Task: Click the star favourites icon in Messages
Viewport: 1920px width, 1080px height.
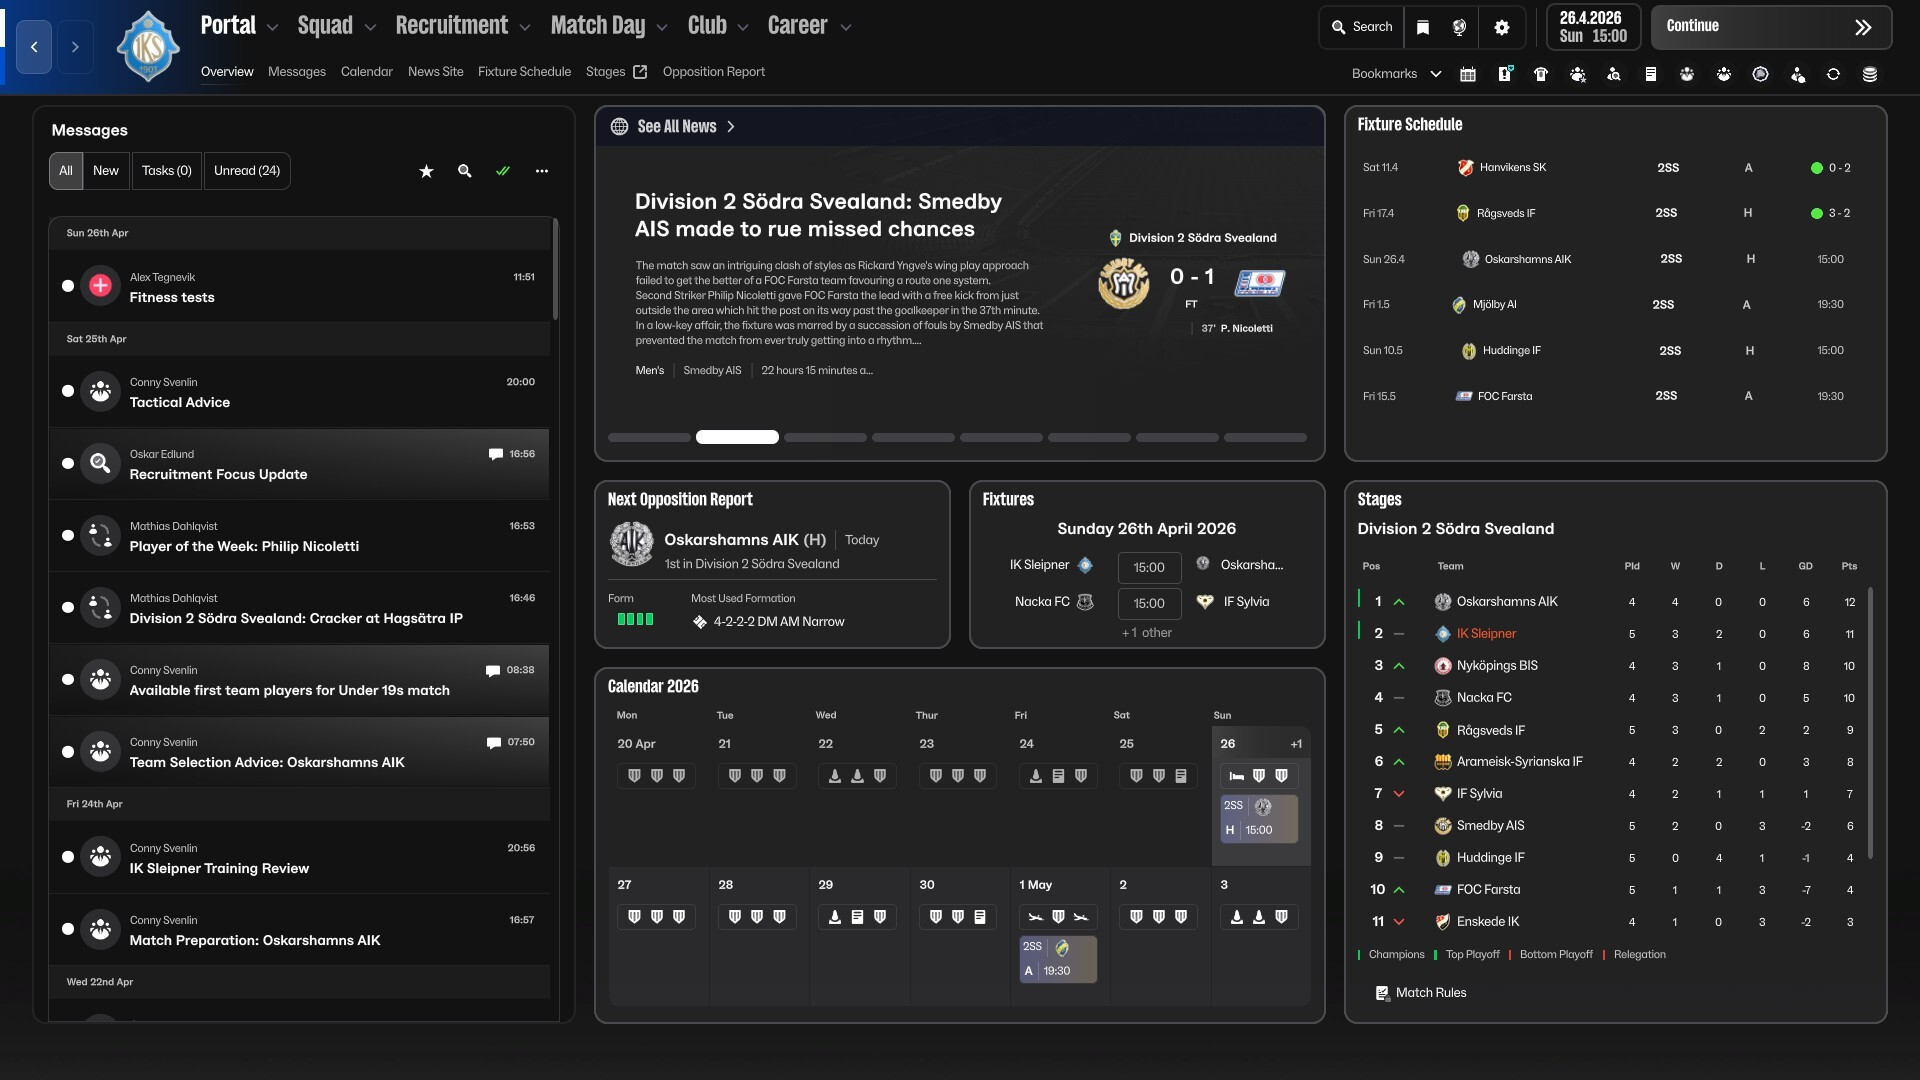Action: (x=426, y=171)
